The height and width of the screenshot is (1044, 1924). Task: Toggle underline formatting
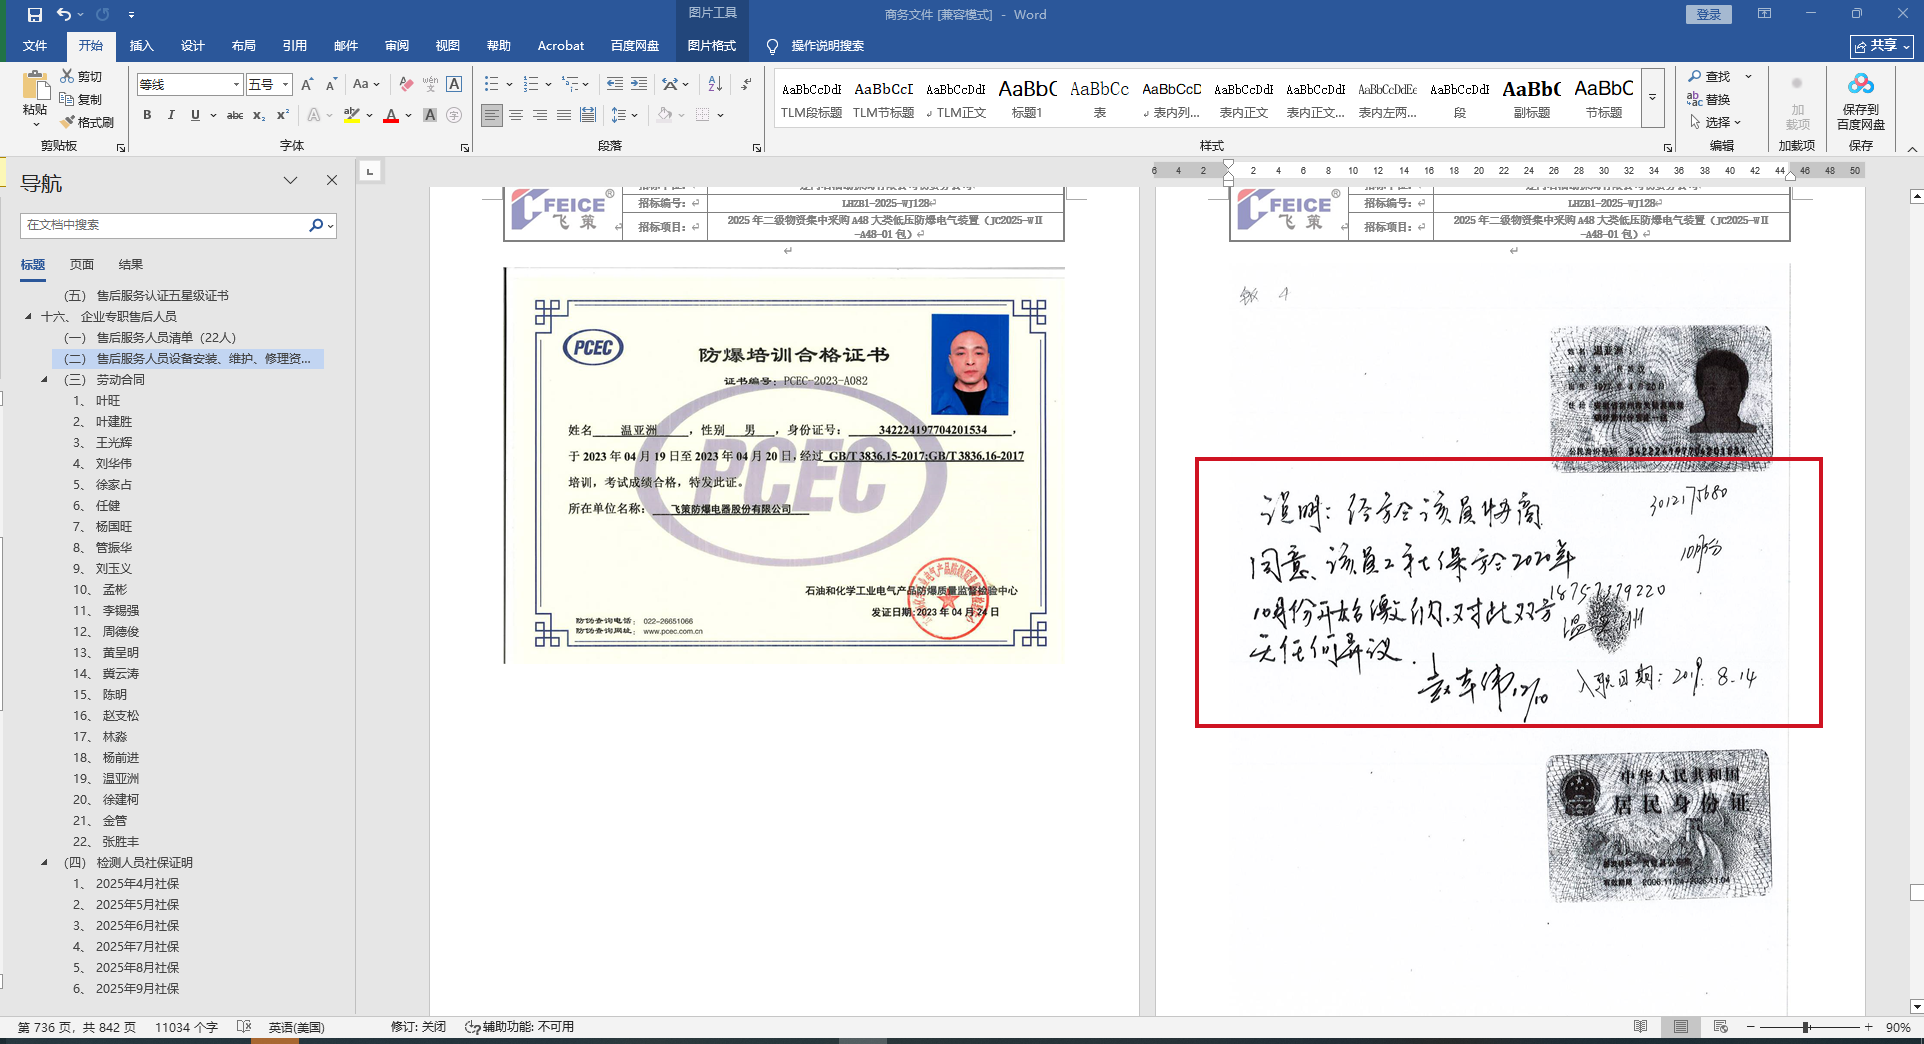pos(195,115)
